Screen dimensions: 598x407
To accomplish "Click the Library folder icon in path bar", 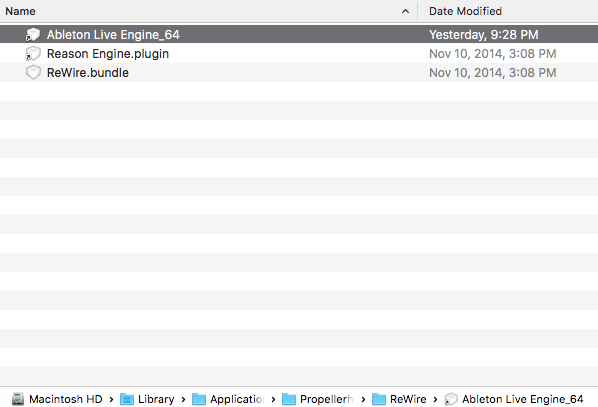I will [127, 399].
